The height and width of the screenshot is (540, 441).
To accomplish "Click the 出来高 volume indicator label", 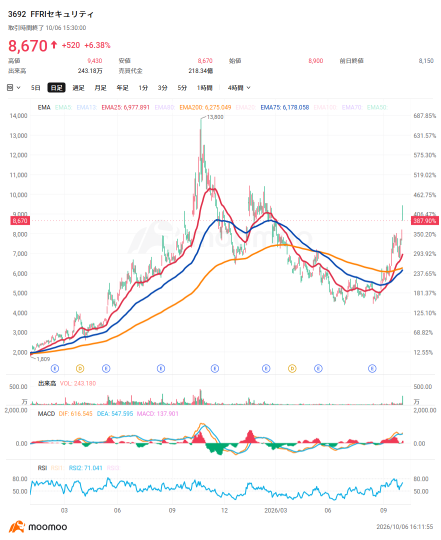I will pyautogui.click(x=47, y=383).
